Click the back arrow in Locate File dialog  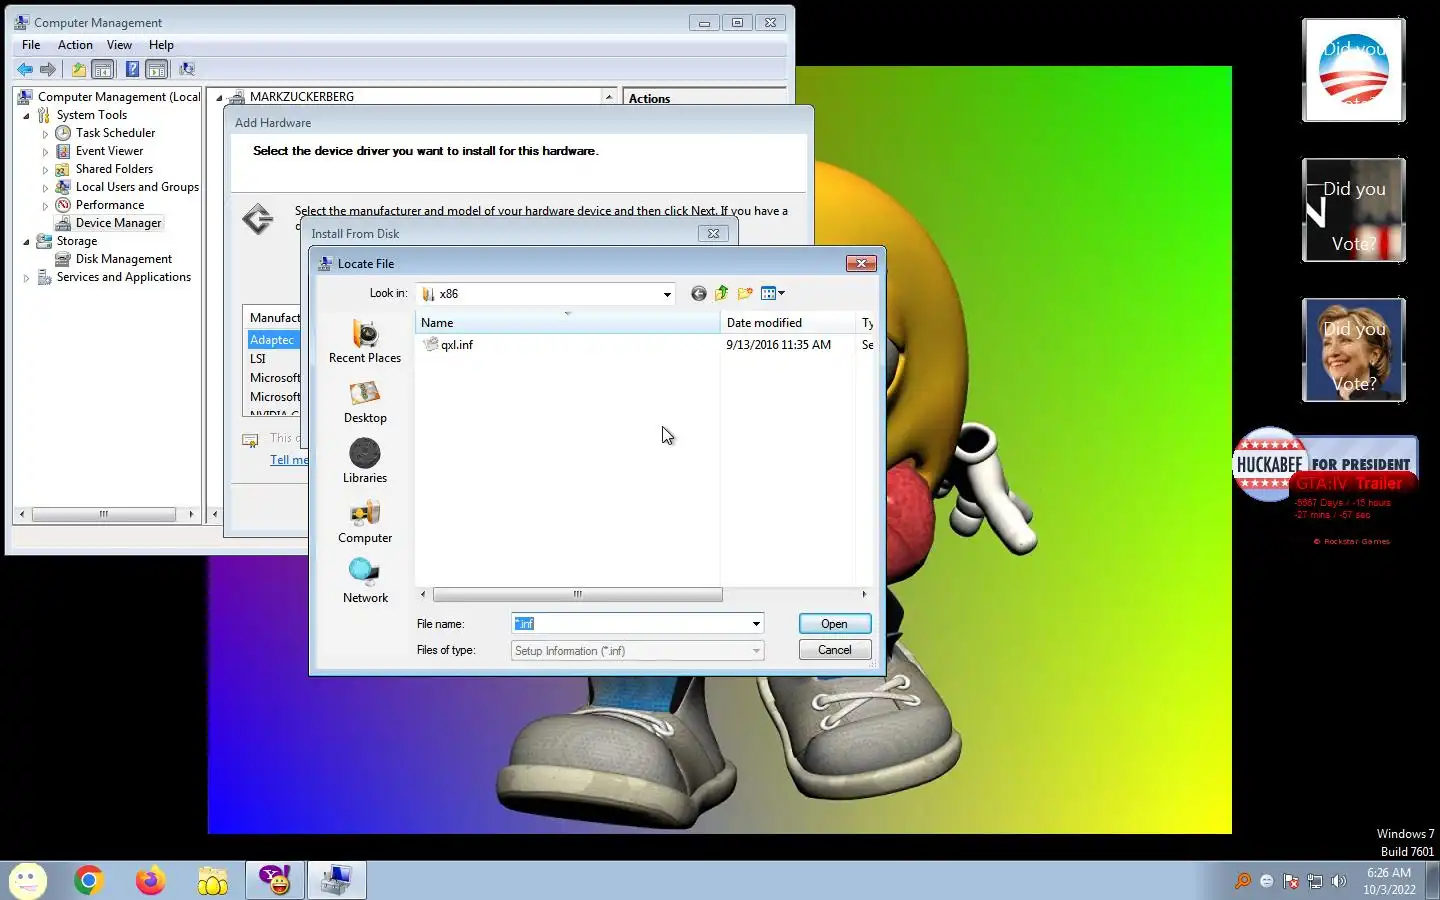(x=698, y=293)
